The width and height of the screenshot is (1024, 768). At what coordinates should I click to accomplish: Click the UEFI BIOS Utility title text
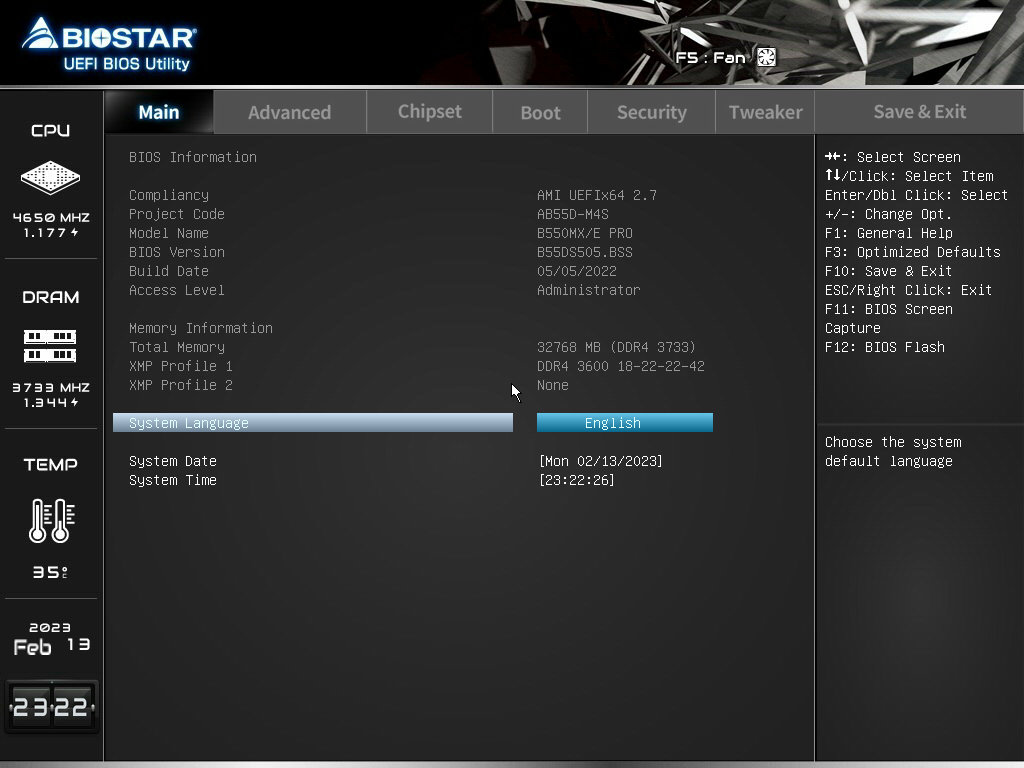pyautogui.click(x=127, y=64)
